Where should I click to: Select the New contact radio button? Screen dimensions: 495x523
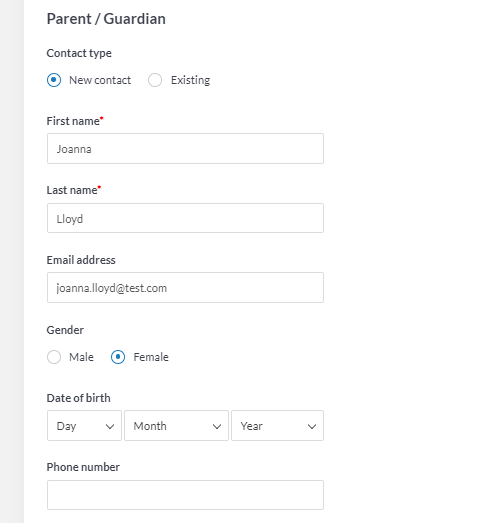(54, 80)
